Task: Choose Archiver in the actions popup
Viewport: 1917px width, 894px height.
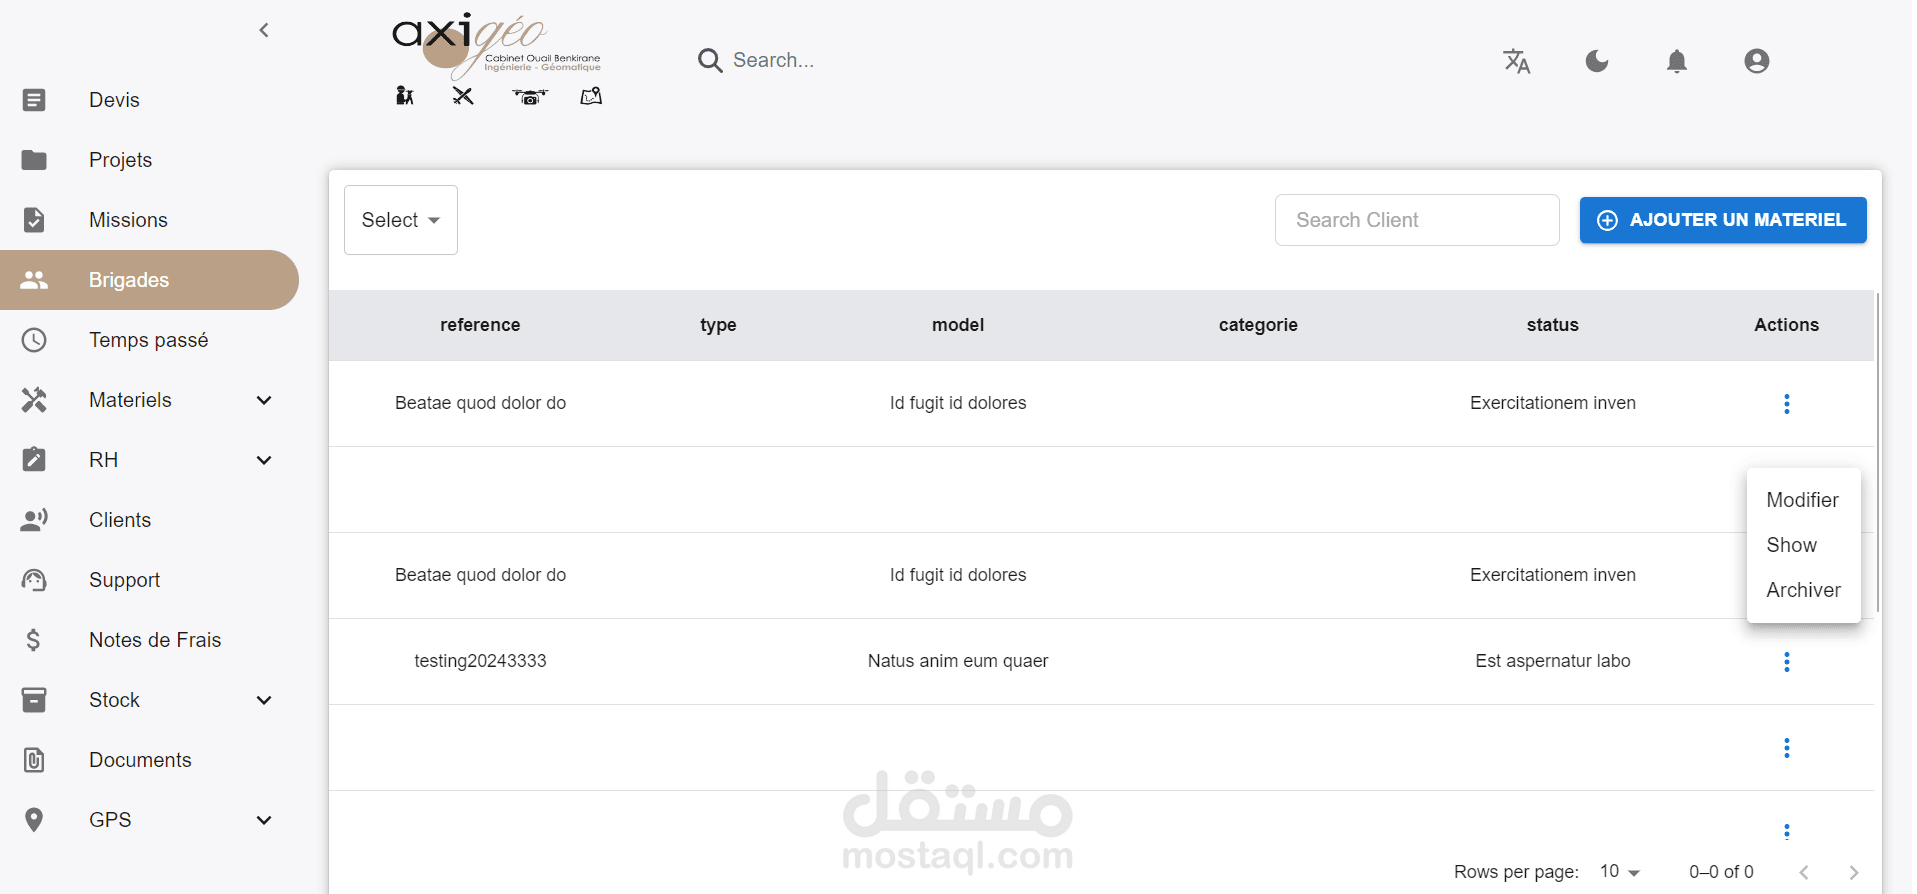Action: [1803, 590]
